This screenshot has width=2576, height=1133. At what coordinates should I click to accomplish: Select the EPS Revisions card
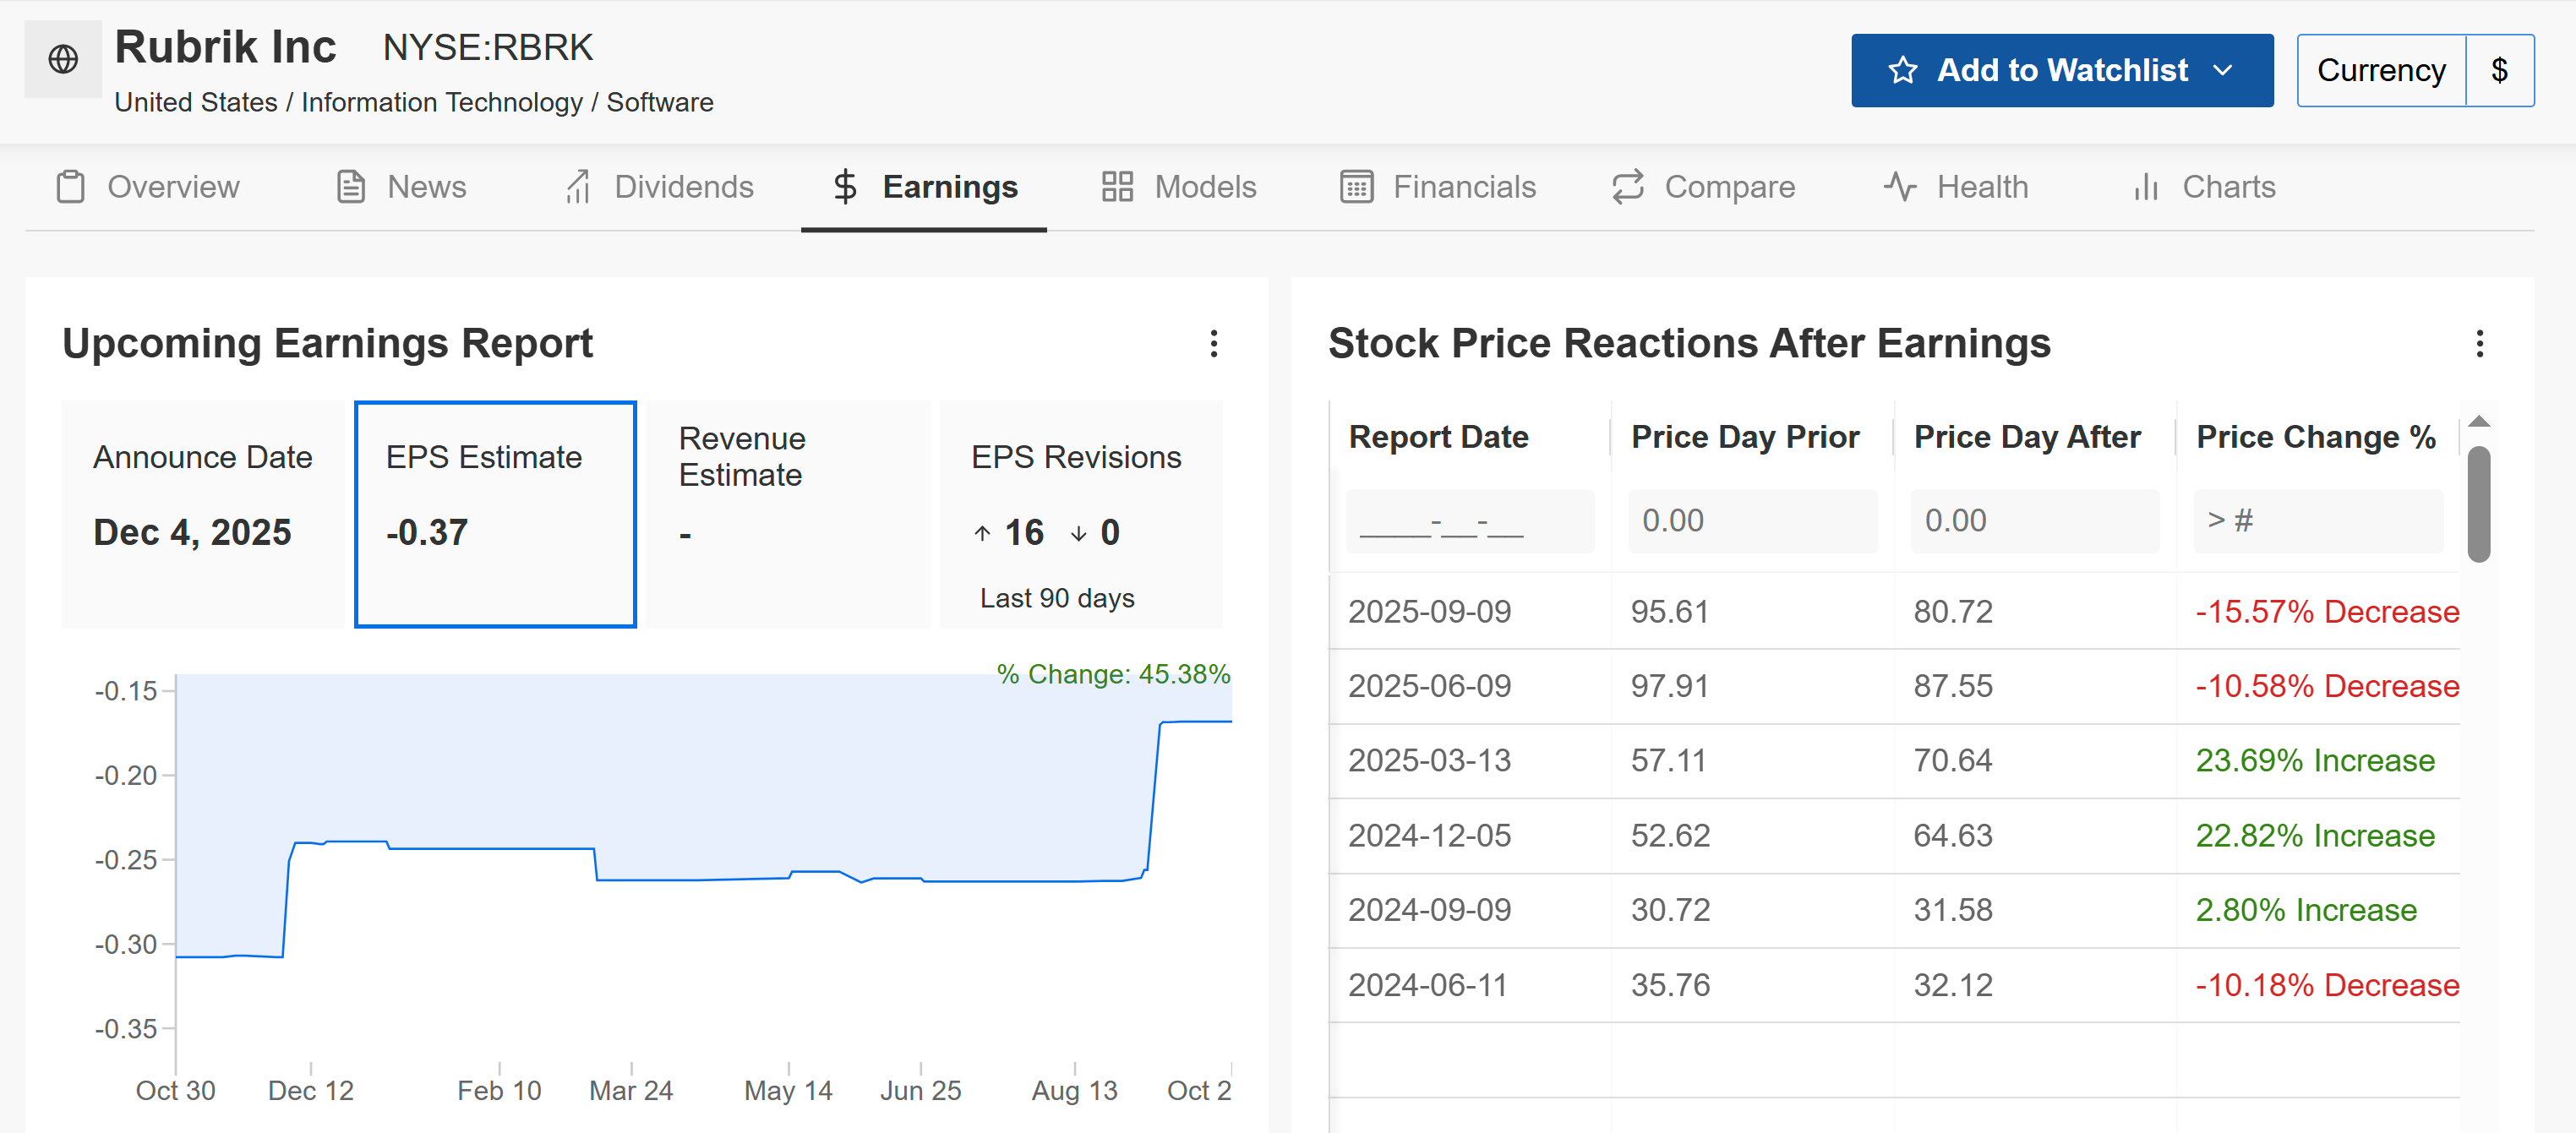point(1080,514)
